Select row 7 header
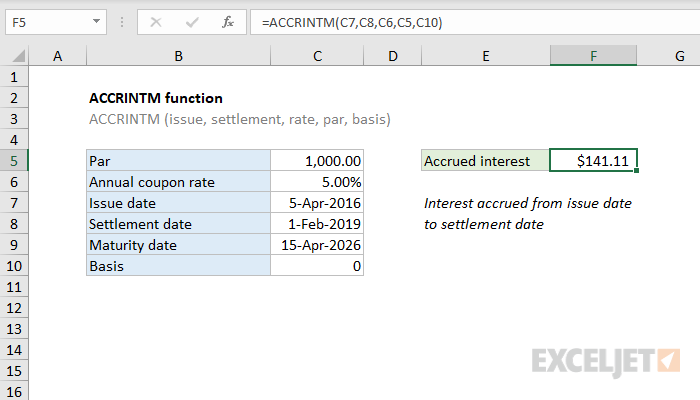Viewport: 700px width, 400px height. tap(14, 203)
